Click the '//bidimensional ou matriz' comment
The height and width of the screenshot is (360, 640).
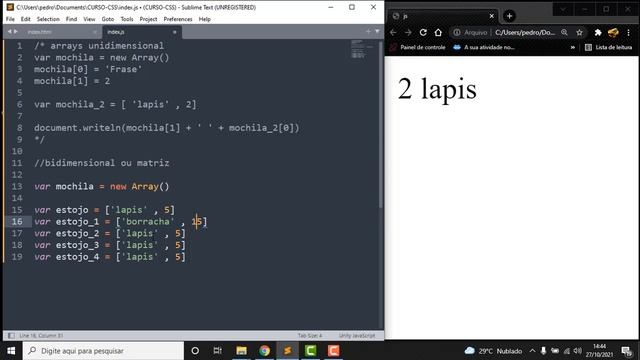(102, 163)
